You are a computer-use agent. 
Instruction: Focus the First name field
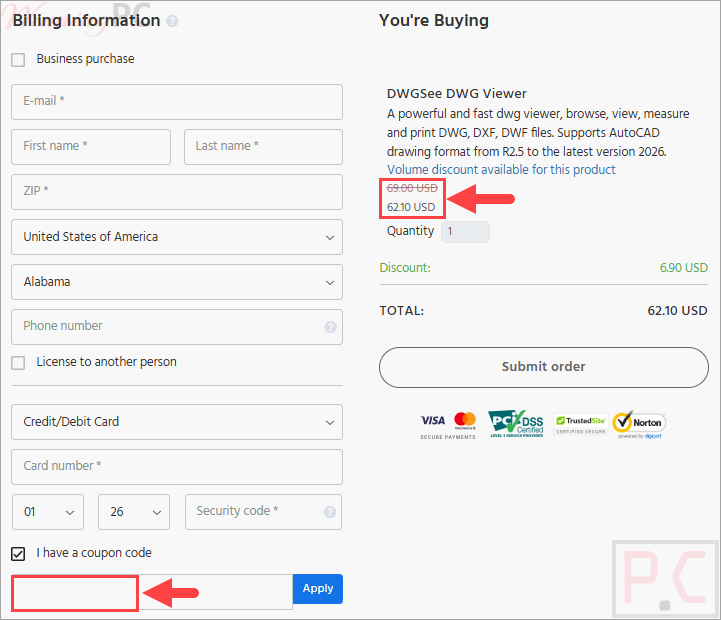point(91,147)
